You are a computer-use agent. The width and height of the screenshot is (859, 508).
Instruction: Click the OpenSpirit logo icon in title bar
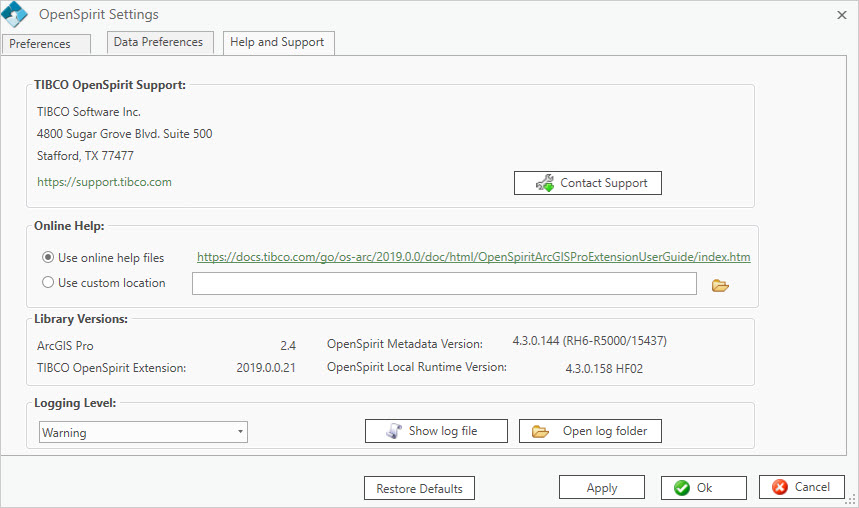14,14
